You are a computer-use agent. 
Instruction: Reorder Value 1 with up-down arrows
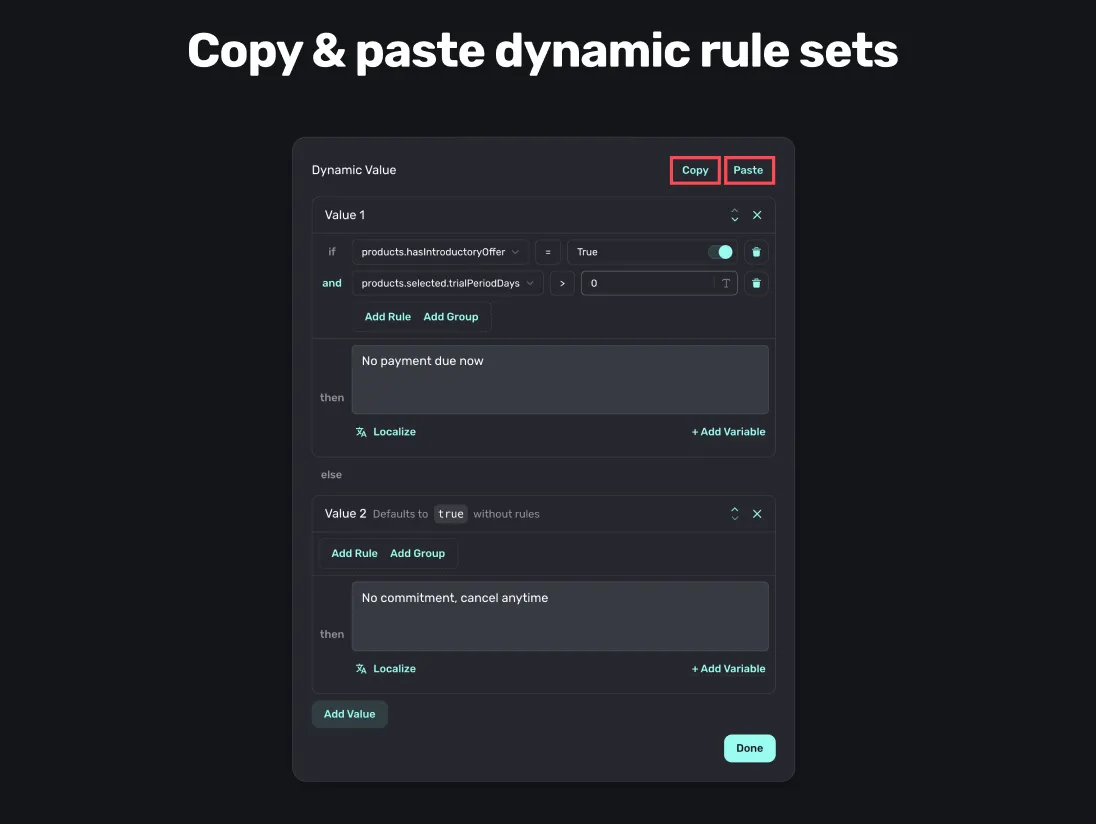[x=735, y=215]
